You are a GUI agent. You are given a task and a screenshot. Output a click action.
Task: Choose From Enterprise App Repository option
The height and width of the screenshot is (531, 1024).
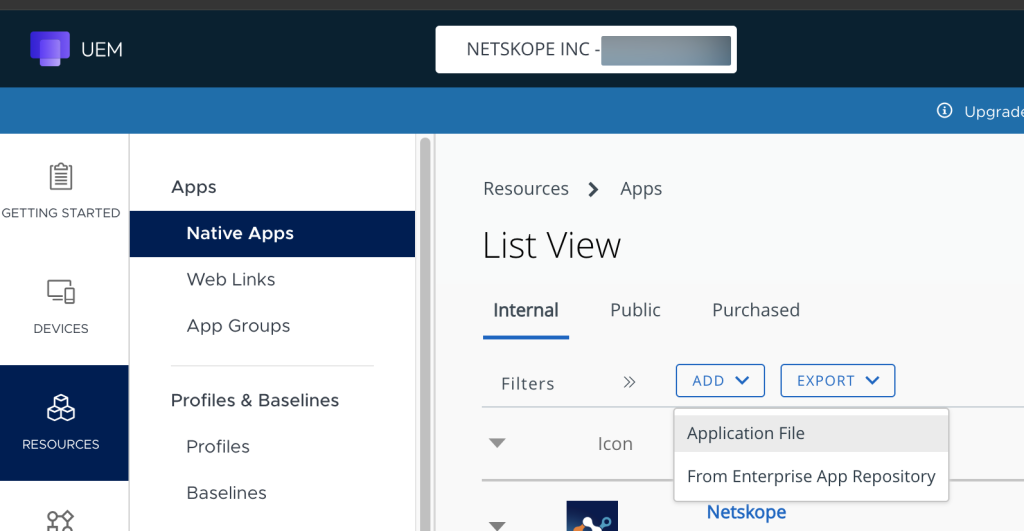point(811,476)
